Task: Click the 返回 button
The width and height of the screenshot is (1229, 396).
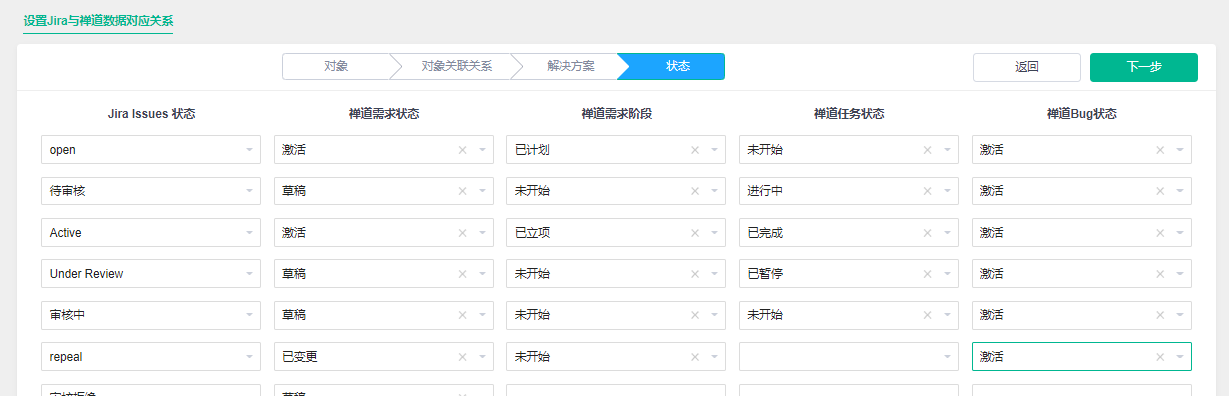Action: pos(1027,67)
